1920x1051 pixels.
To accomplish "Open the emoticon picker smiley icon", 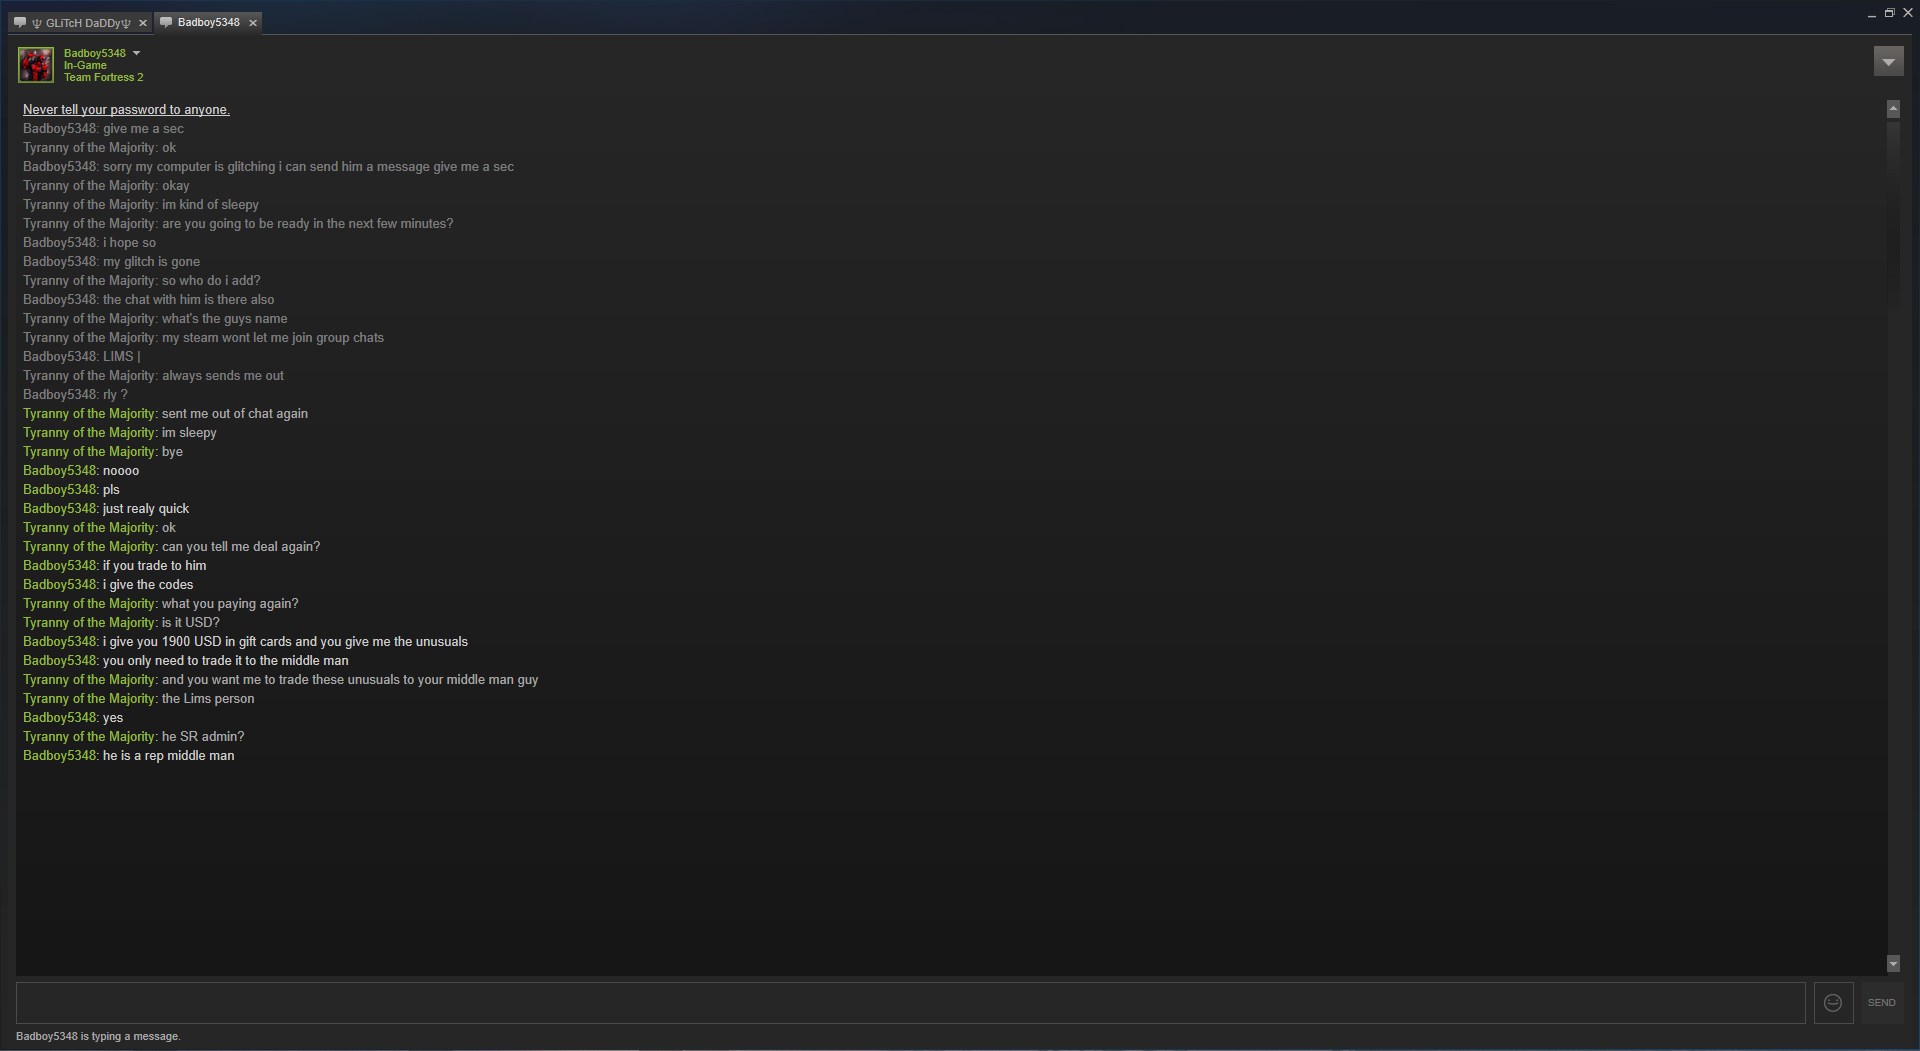I will coord(1833,1002).
